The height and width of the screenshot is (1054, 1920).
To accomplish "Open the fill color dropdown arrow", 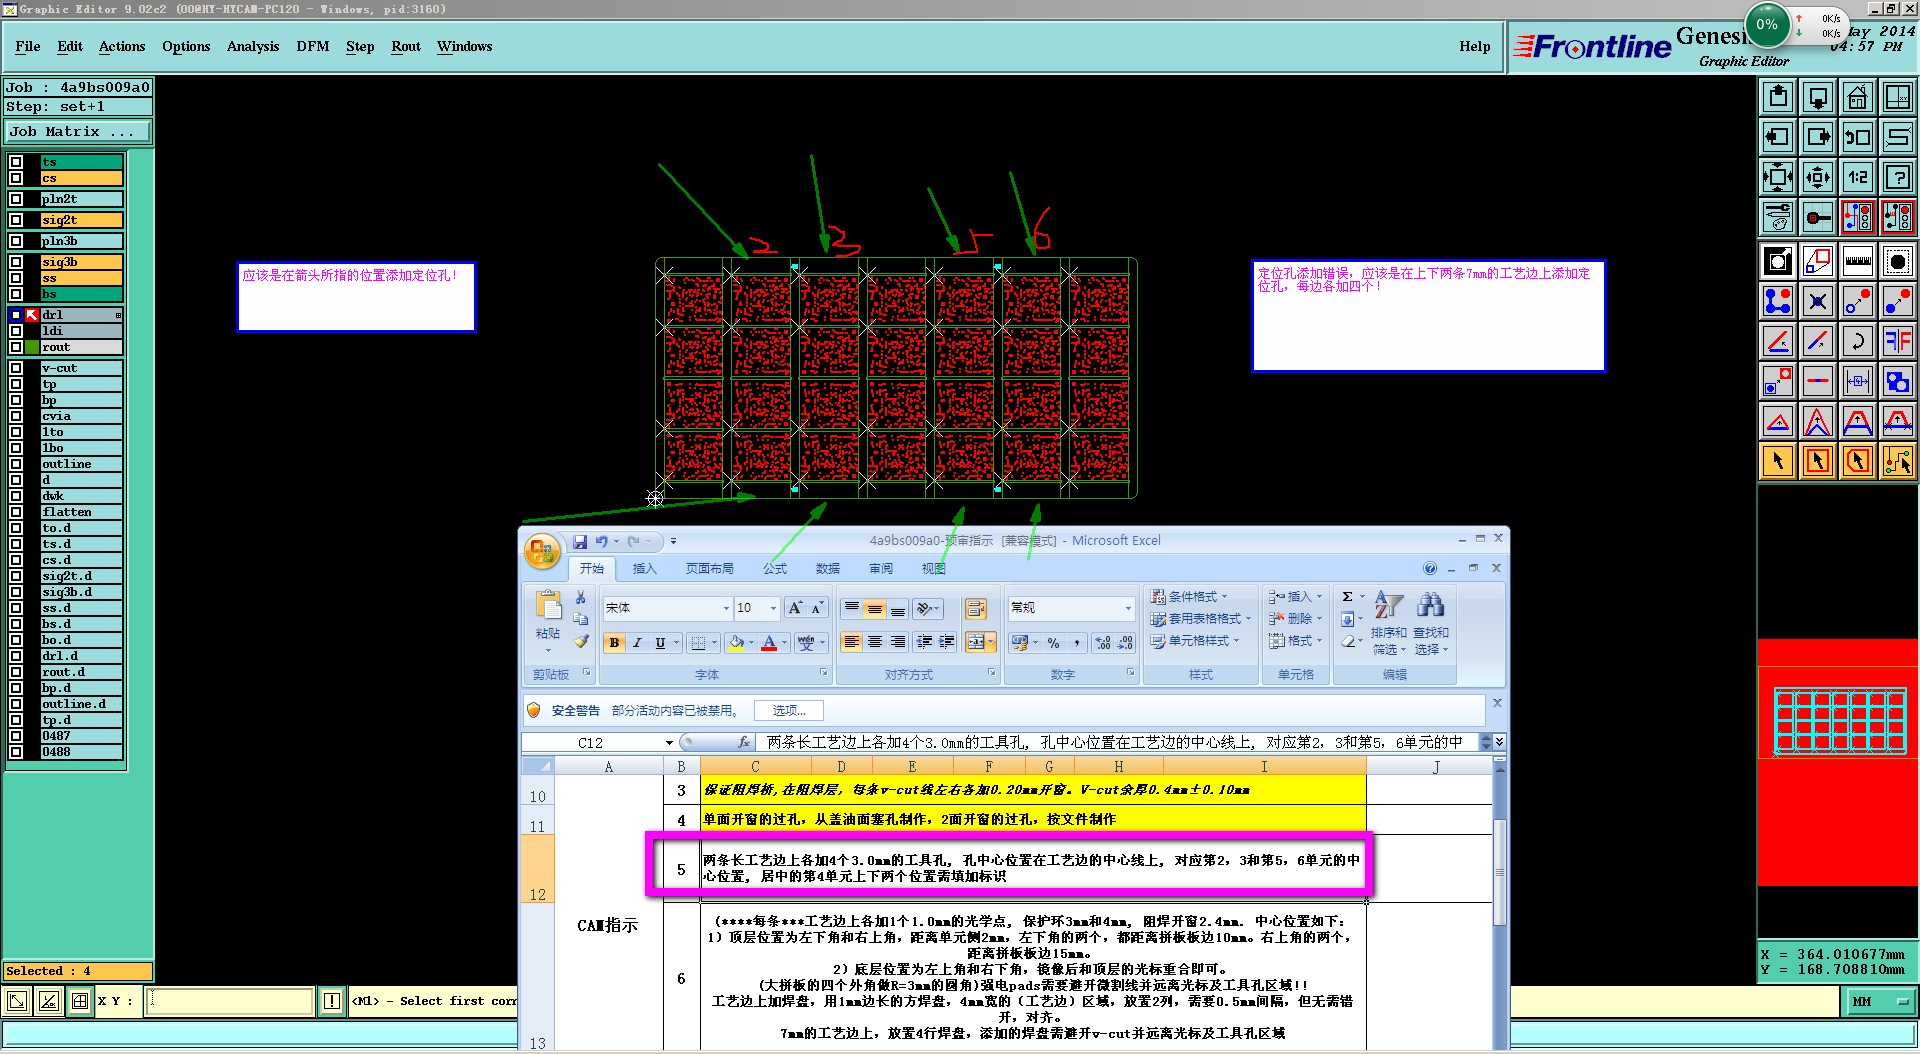I will pyautogui.click(x=753, y=643).
